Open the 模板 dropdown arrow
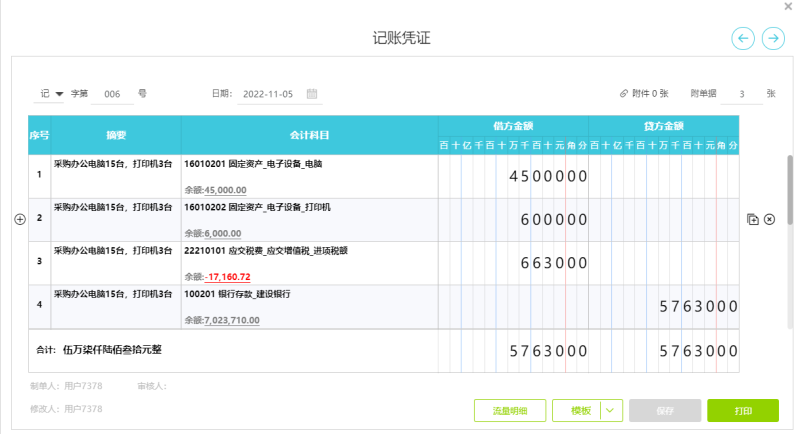Viewport: 800px width, 434px height. 611,411
